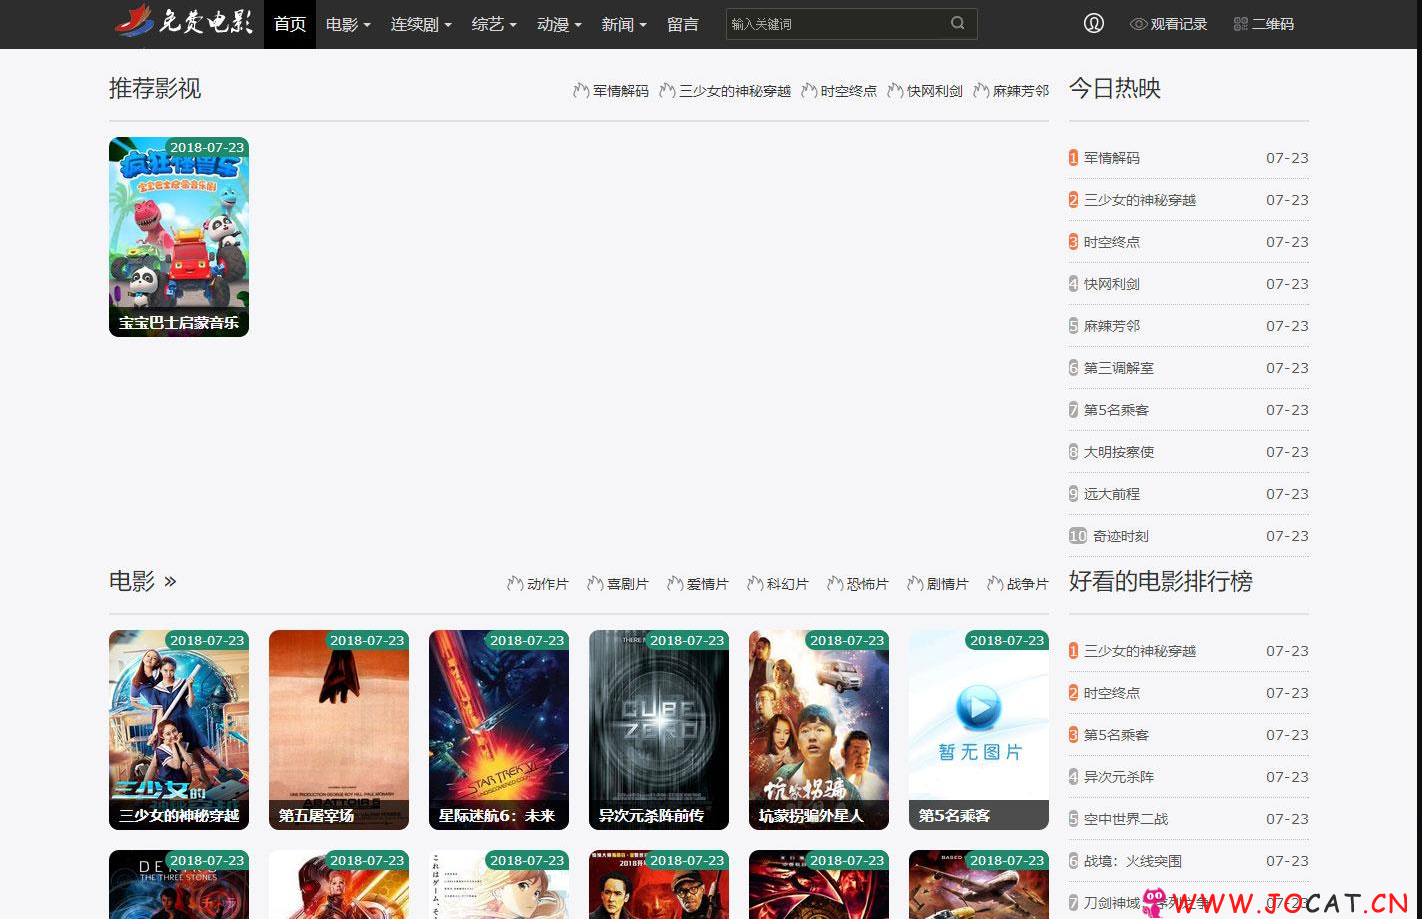This screenshot has width=1422, height=919.
Task: Click the play icon on 第5名乘客 poster
Action: [978, 708]
